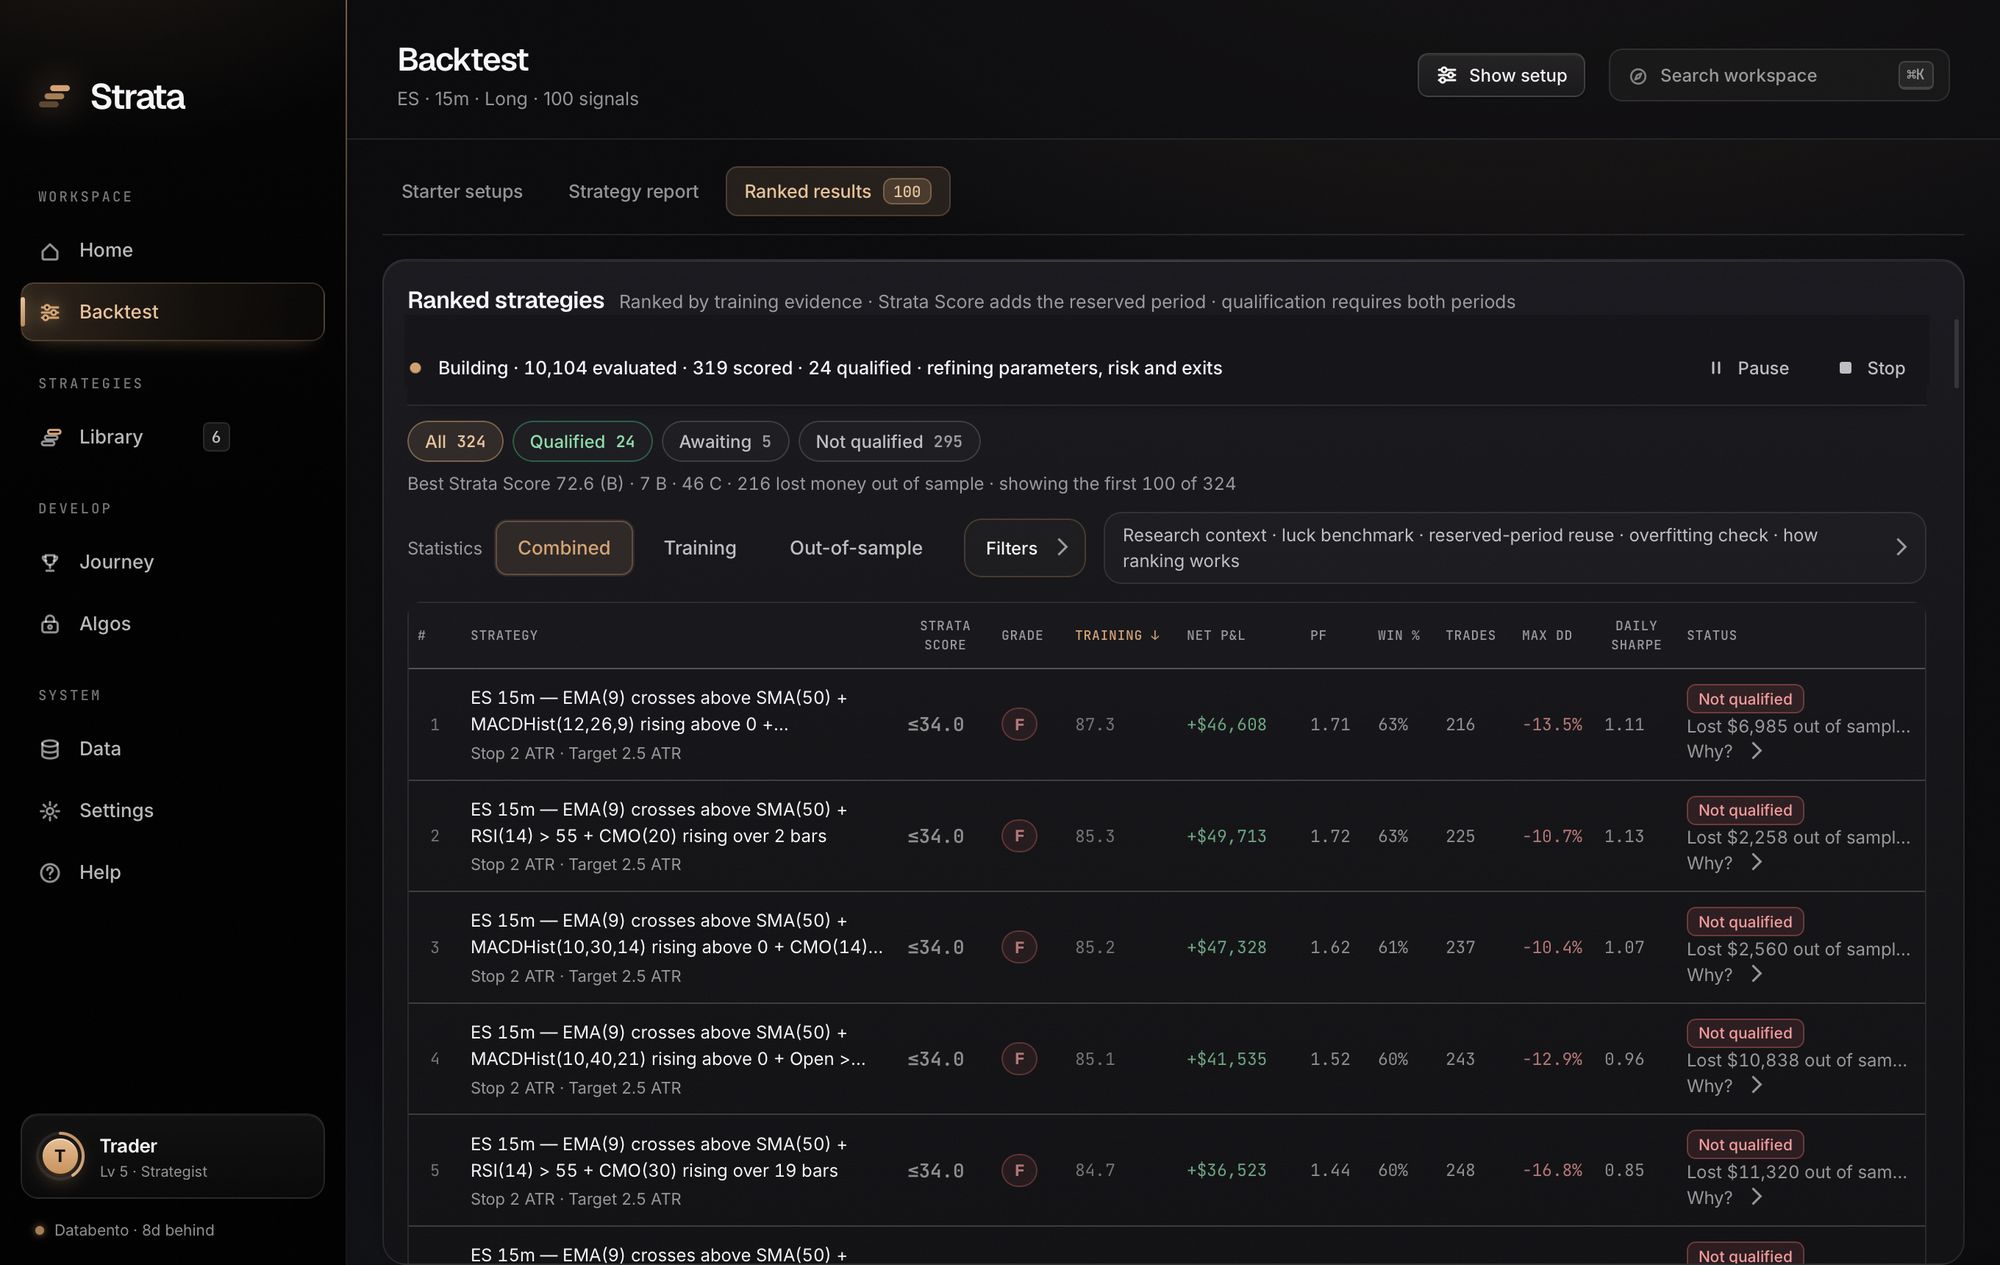The image size is (2000, 1265).
Task: Switch to the Starter setups tab
Action: click(462, 191)
